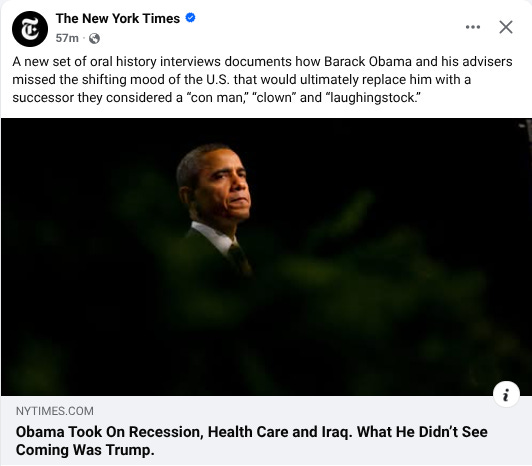Click the gray link preview footer card
The width and height of the screenshot is (532, 466).
coord(266,430)
